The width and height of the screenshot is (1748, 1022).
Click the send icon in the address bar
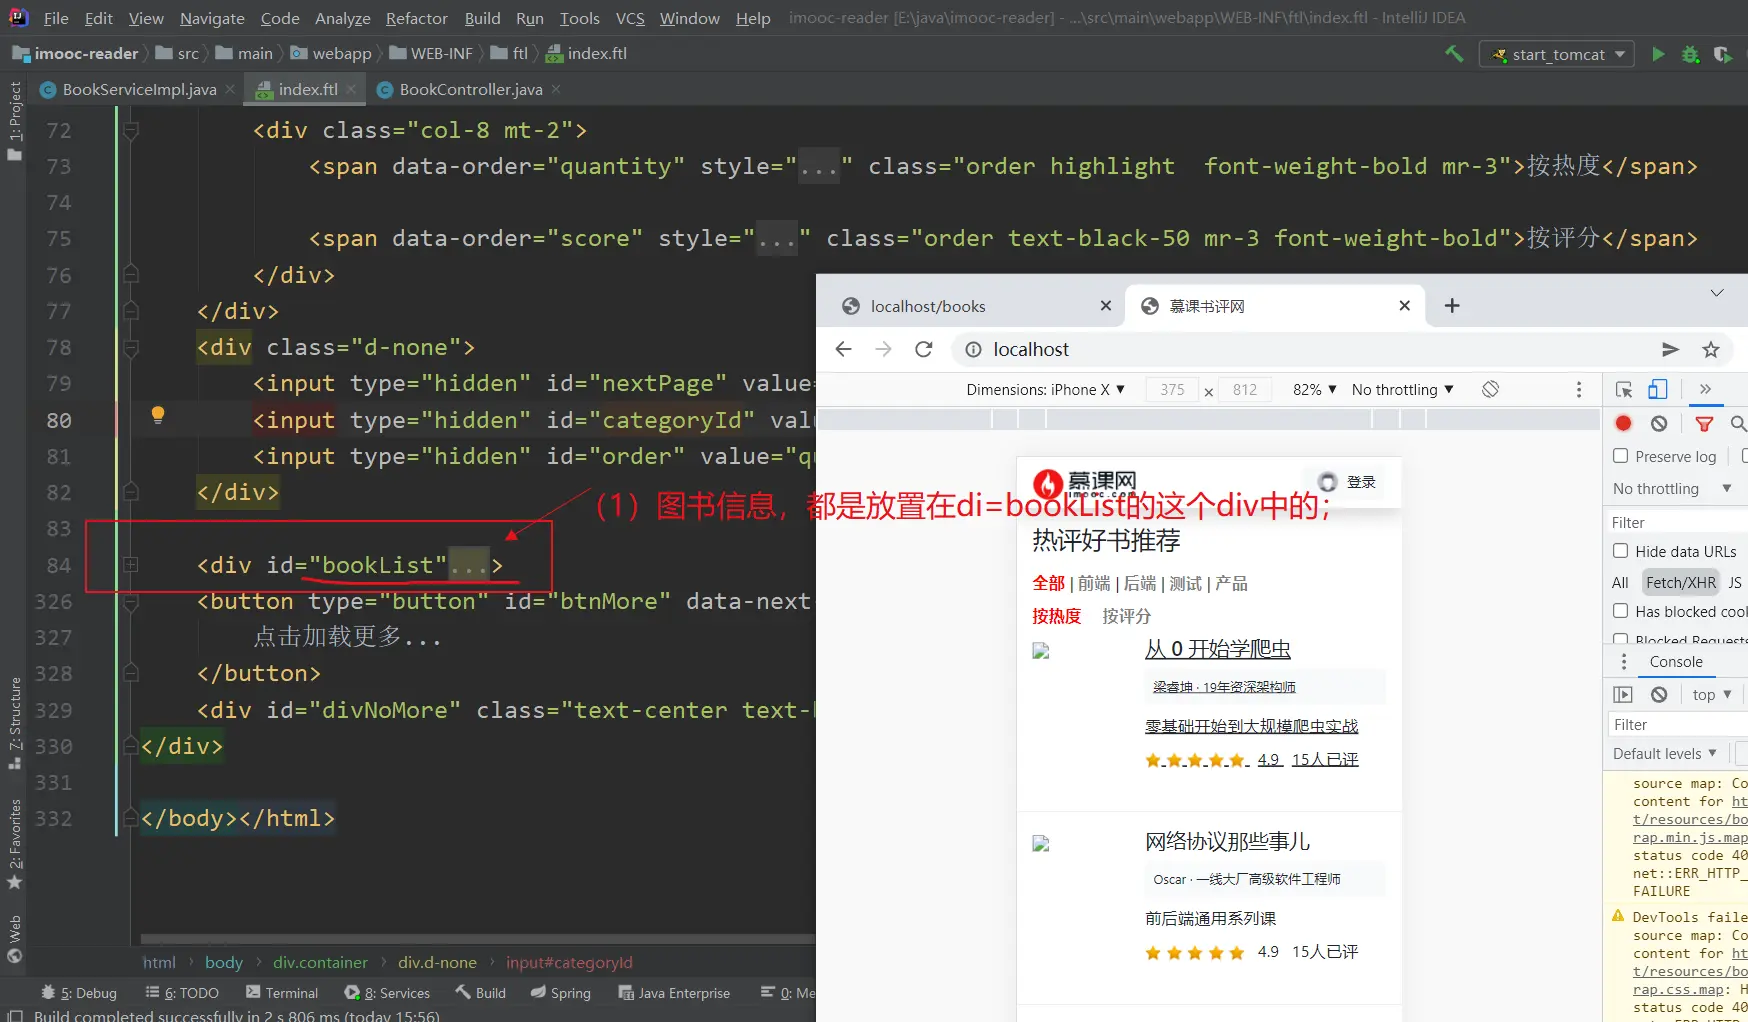1670,349
